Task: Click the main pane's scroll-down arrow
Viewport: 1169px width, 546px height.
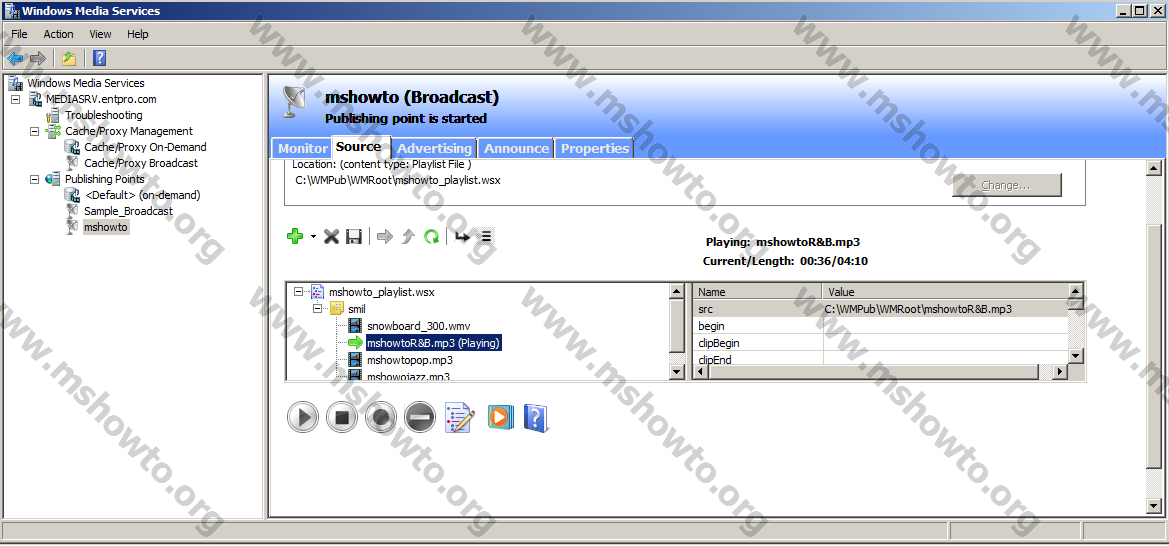Action: (x=1155, y=506)
